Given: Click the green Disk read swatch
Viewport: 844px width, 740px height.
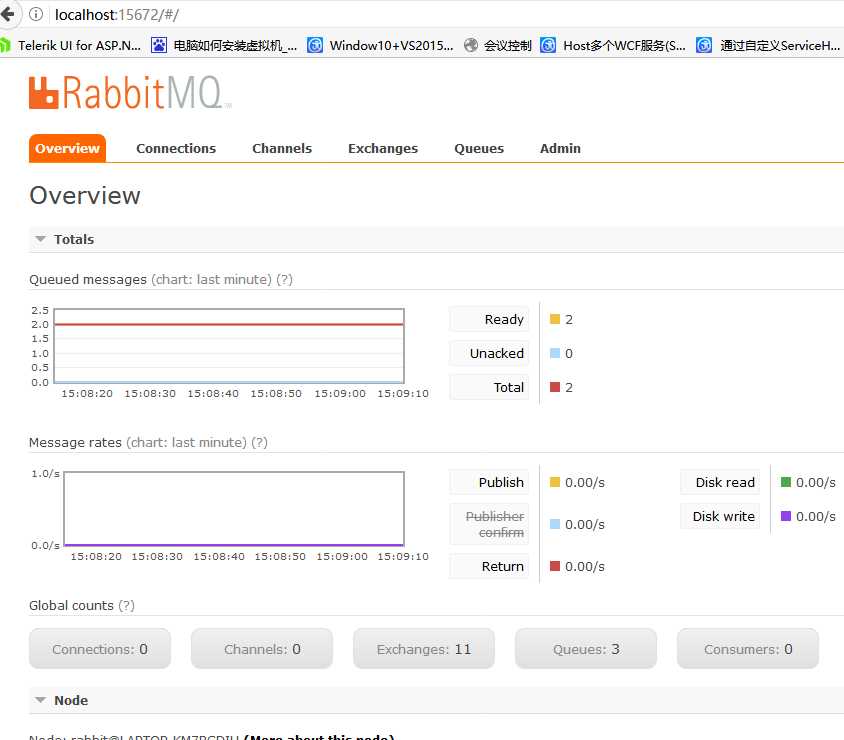Looking at the screenshot, I should [786, 482].
